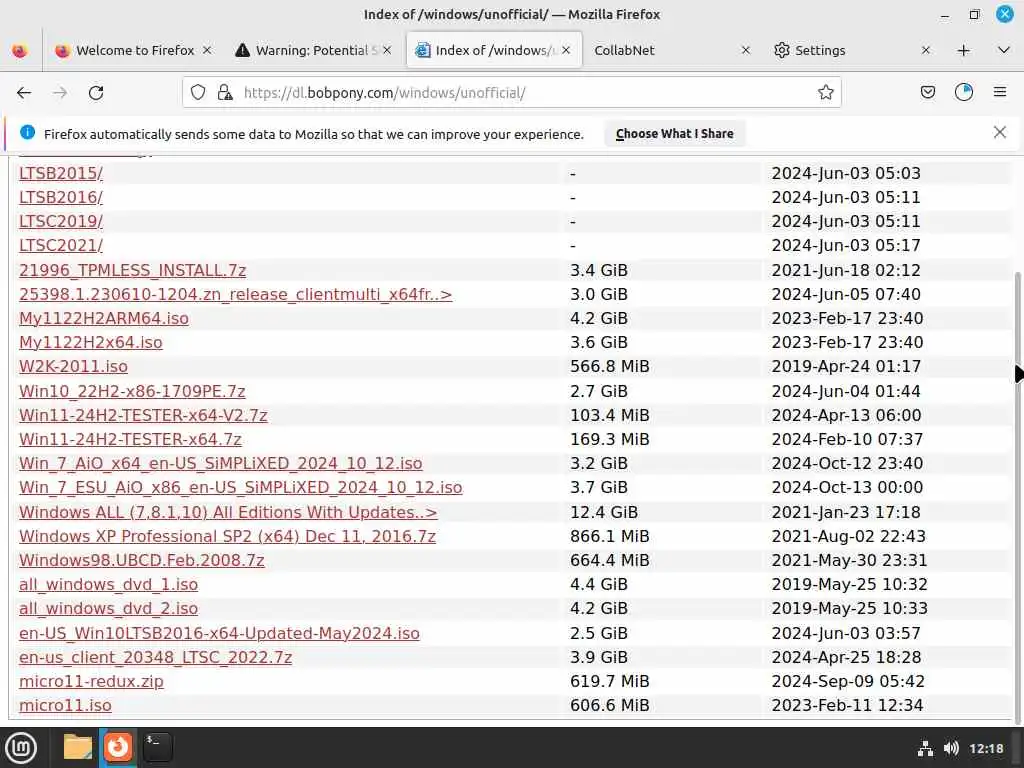1024x768 pixels.
Task: View site security padlock information
Action: point(225,93)
